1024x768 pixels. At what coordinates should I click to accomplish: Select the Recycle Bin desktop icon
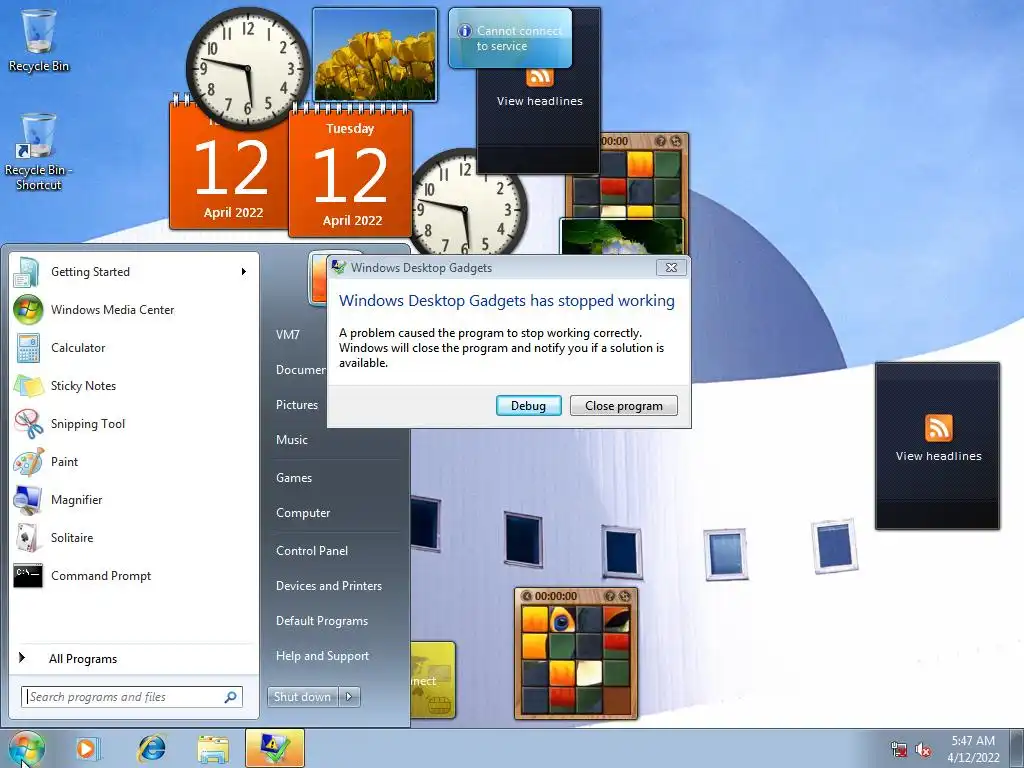(x=39, y=40)
